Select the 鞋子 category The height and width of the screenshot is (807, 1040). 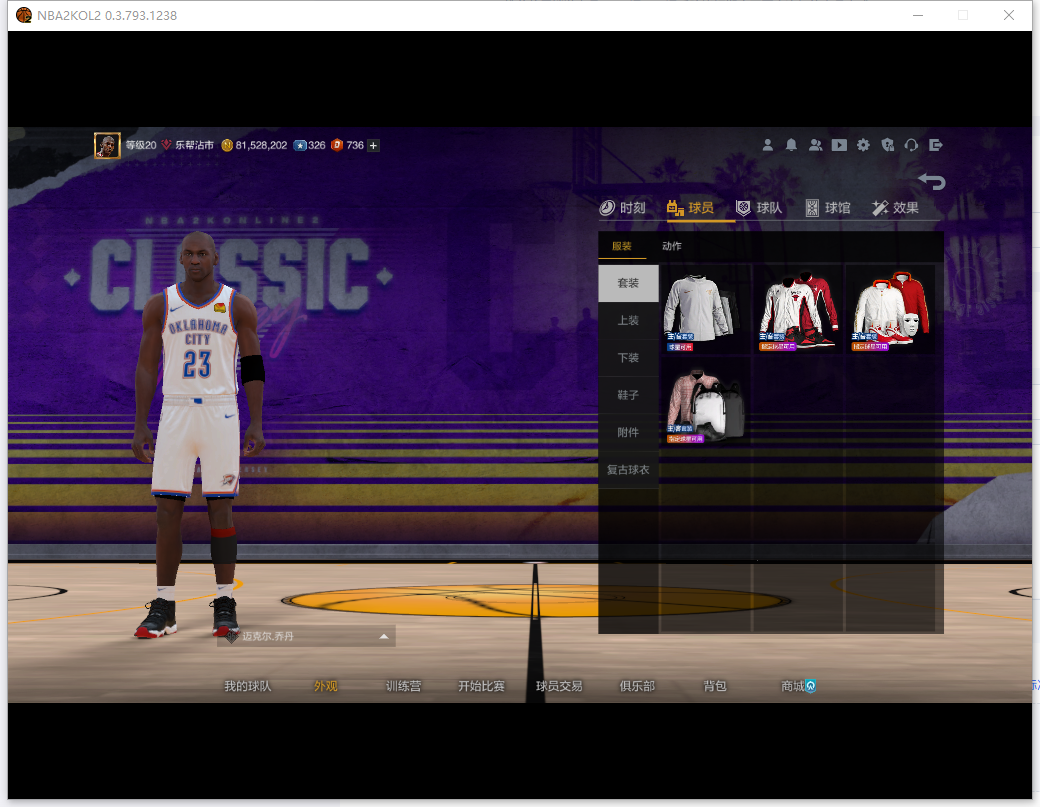[x=628, y=395]
